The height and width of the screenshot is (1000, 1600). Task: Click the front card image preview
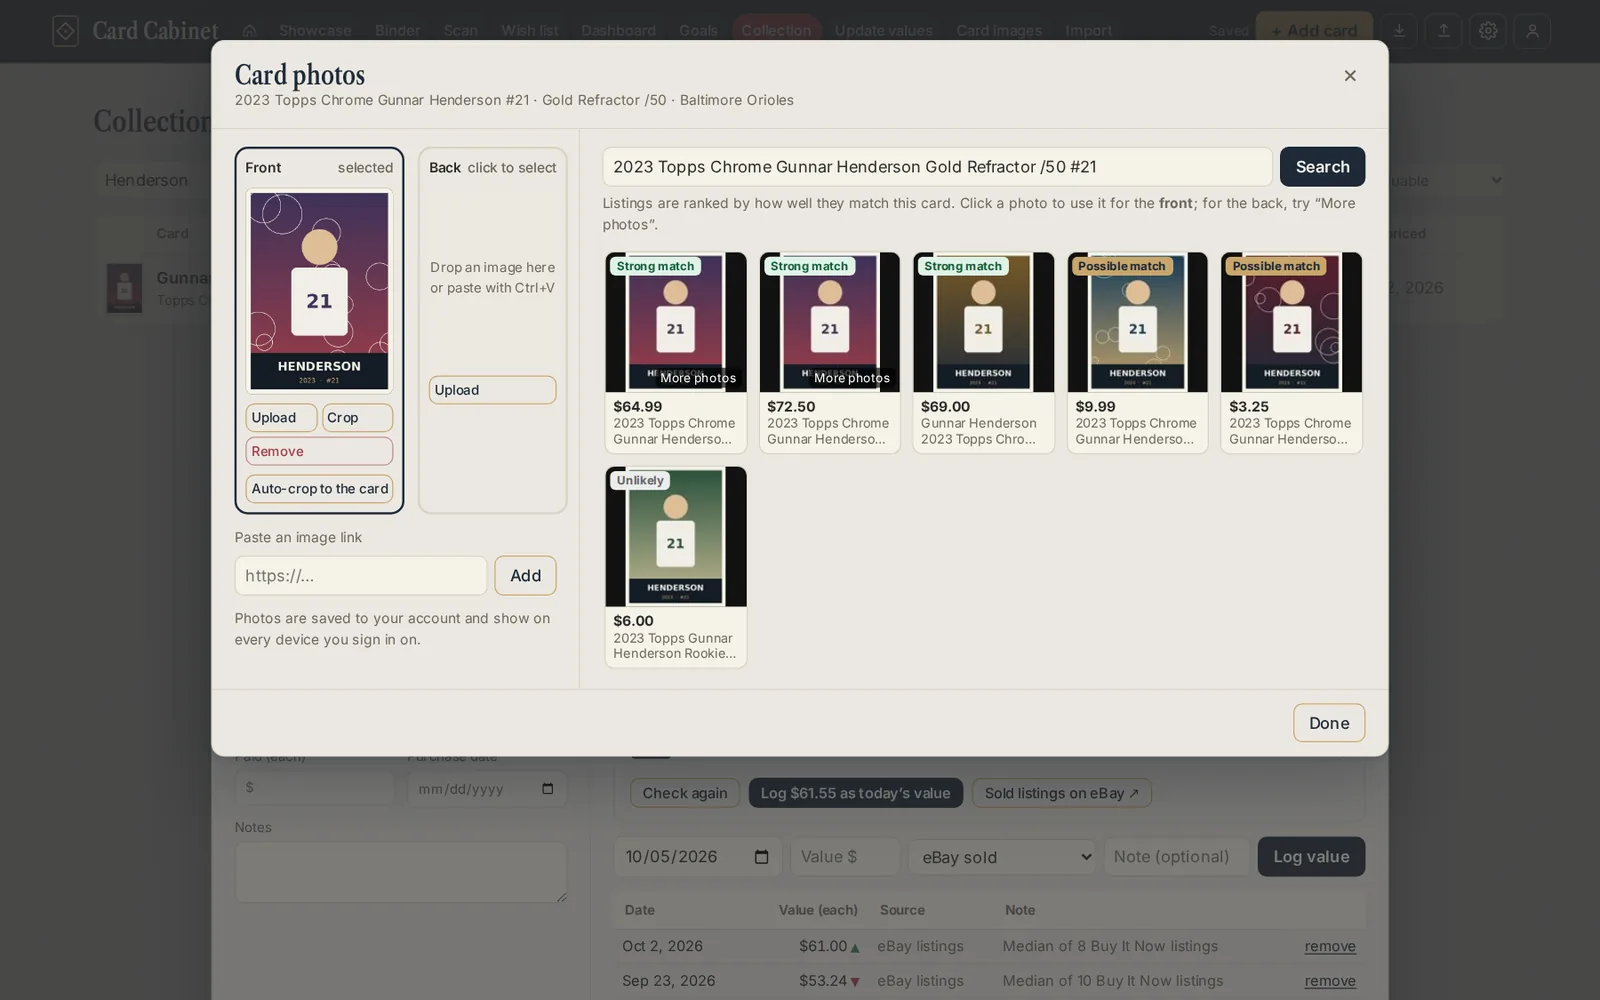coord(319,291)
